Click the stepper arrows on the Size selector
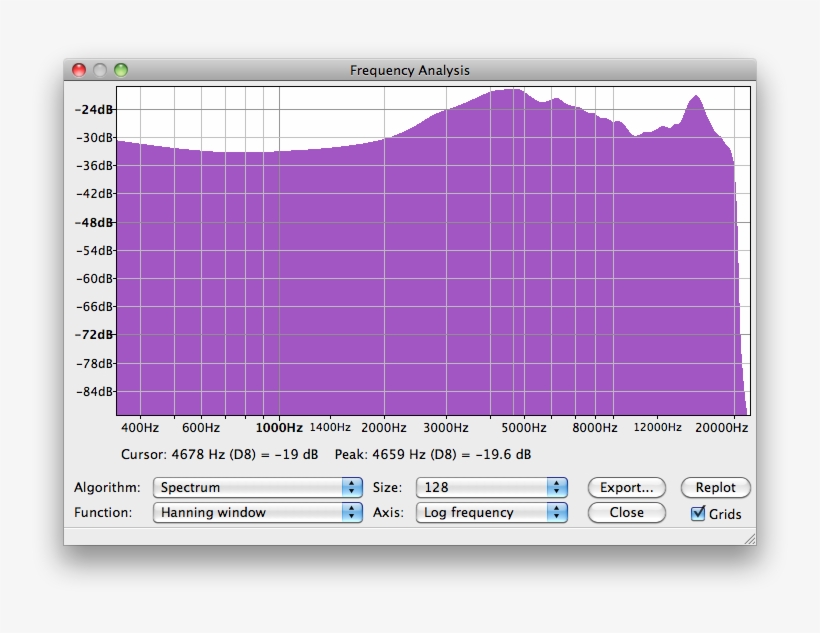Viewport: 820px width, 633px height. pyautogui.click(x=557, y=488)
